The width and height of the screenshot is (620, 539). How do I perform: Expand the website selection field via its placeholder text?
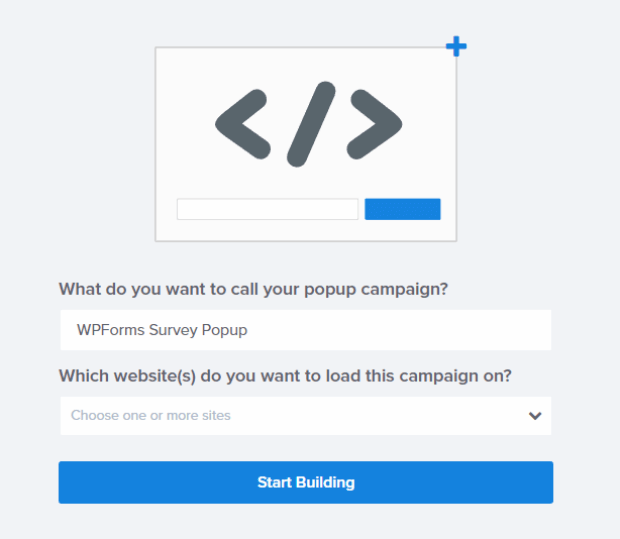pyautogui.click(x=151, y=416)
